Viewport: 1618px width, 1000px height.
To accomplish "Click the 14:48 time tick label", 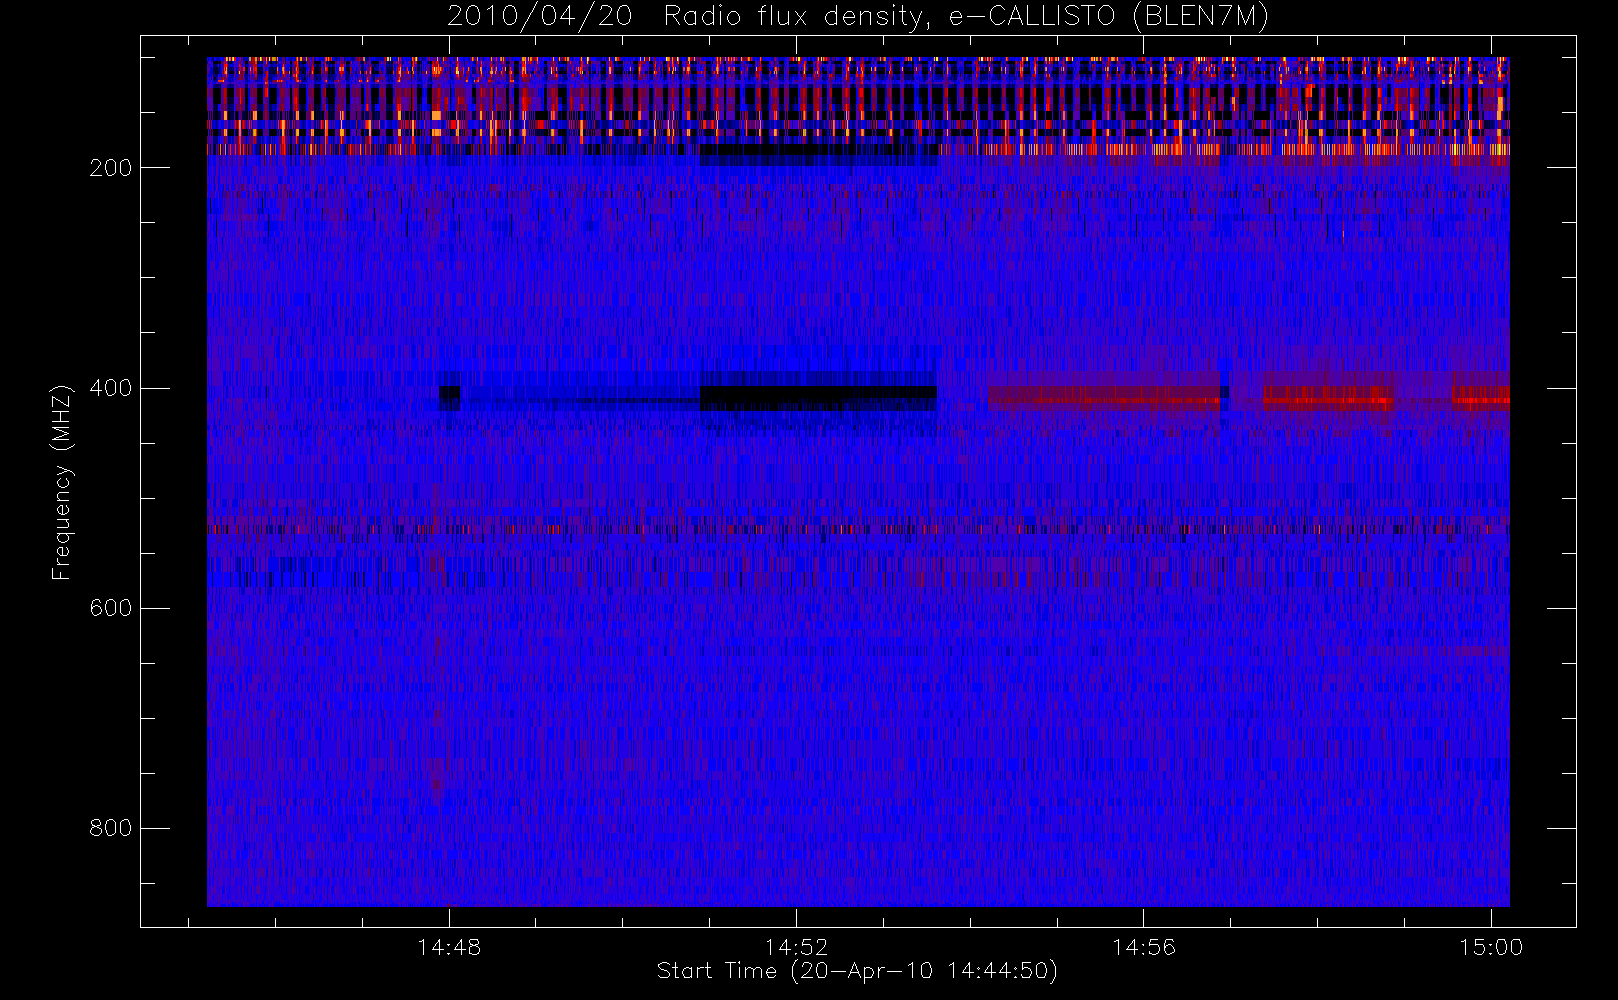I will (449, 947).
